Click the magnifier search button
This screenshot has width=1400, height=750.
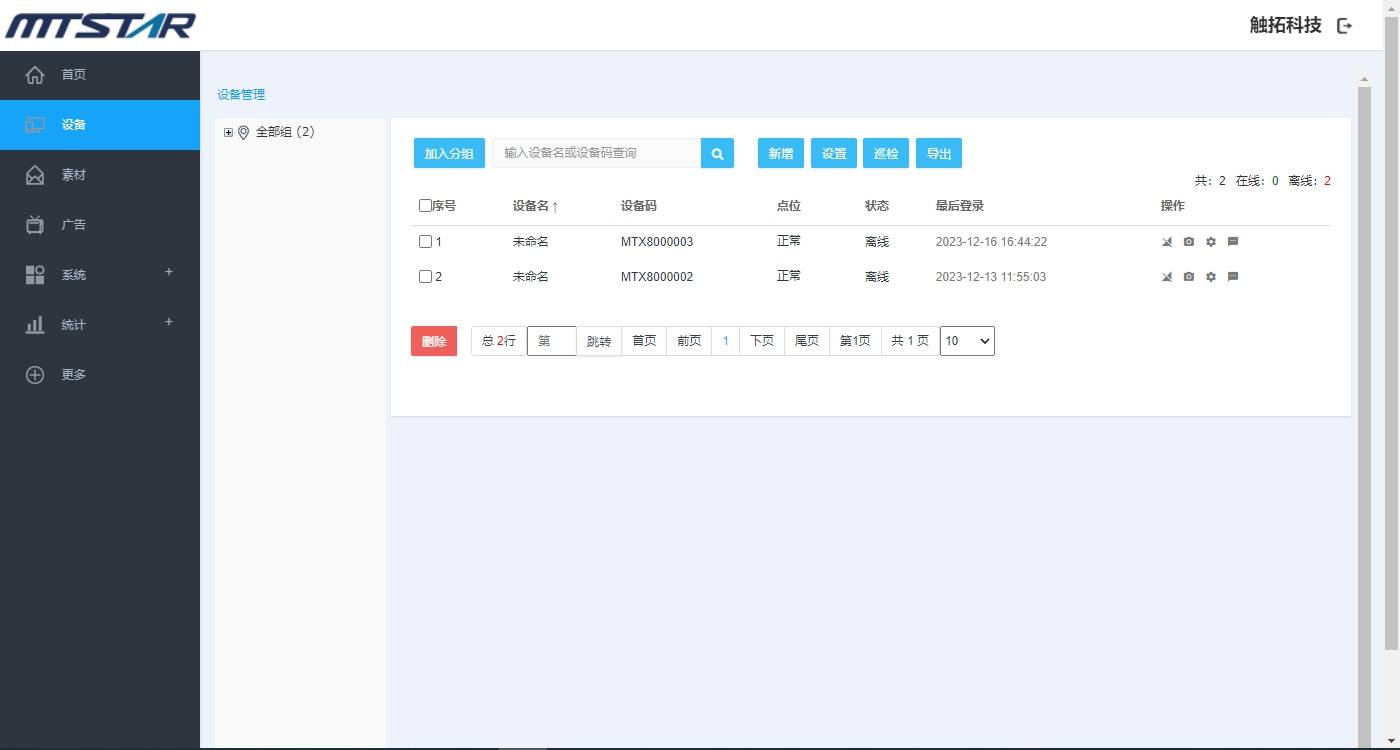[x=717, y=153]
